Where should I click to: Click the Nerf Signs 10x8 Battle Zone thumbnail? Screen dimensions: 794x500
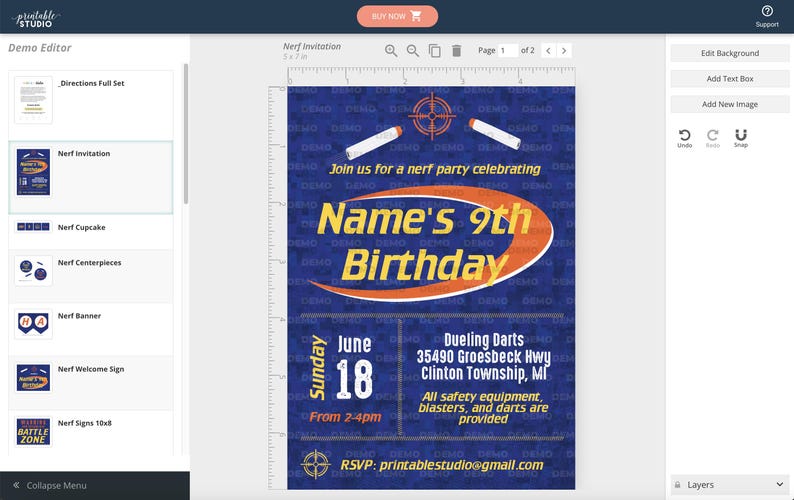coord(33,431)
